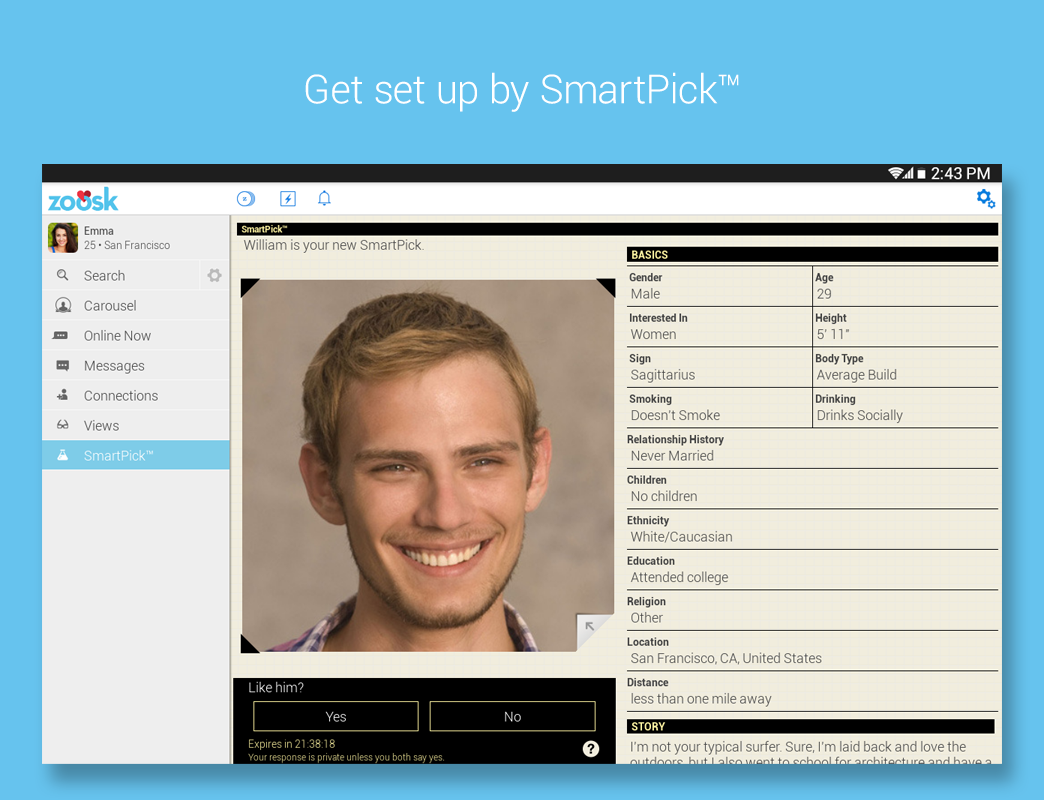Viewport: 1044px width, 800px height.
Task: Click the 'Expires in 21:38:18' timer
Action: click(292, 743)
